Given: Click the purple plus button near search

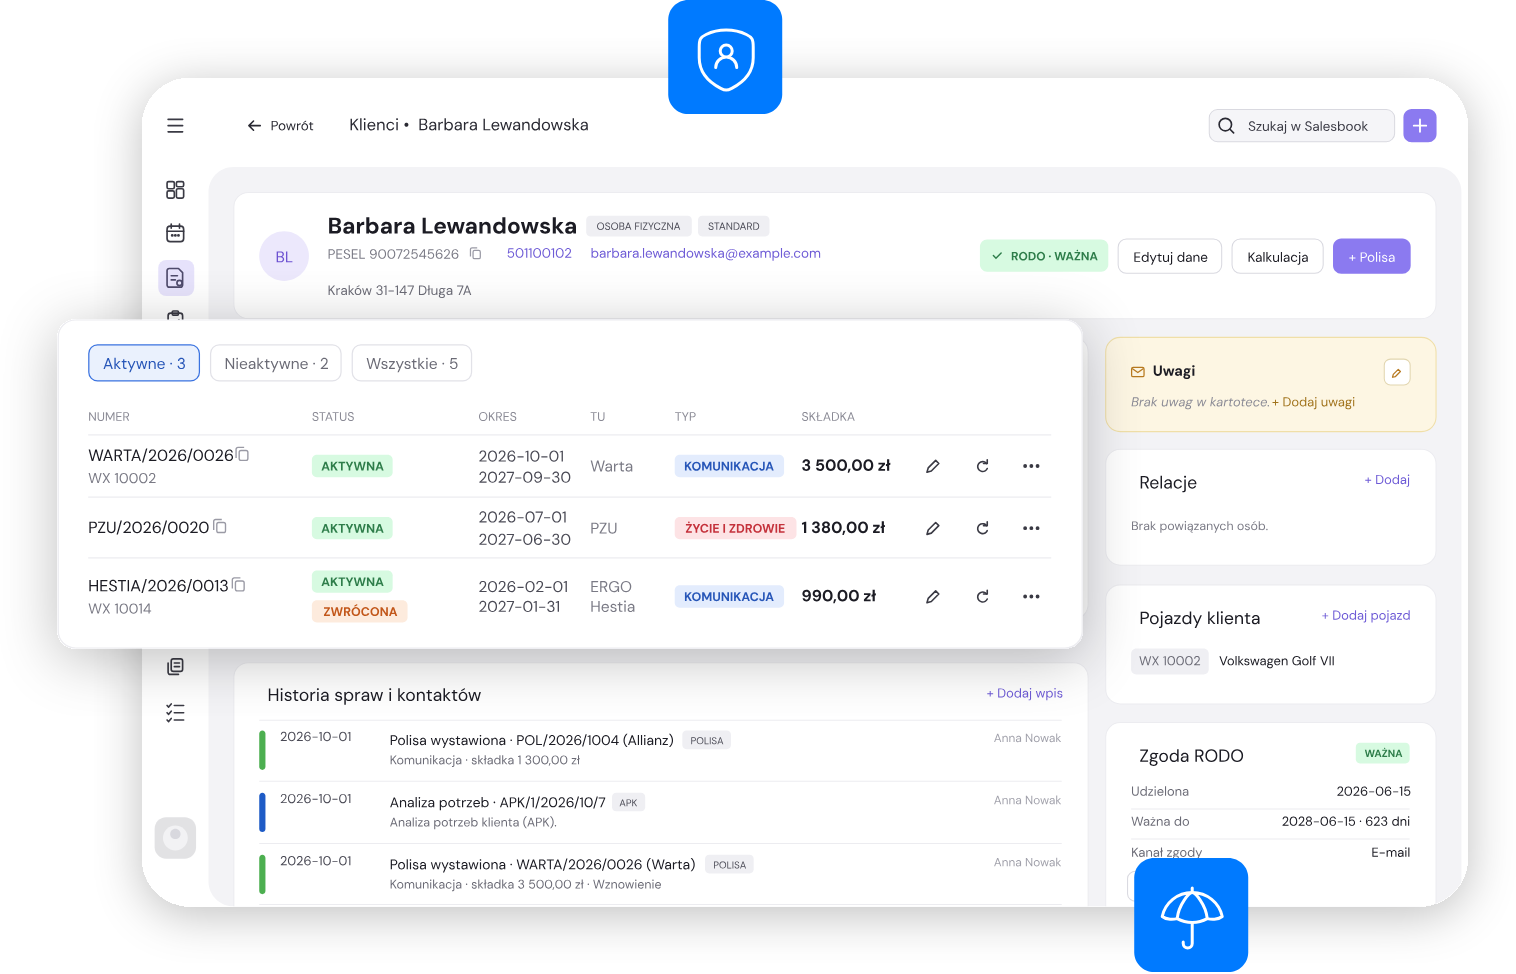Looking at the screenshot, I should click(1420, 126).
